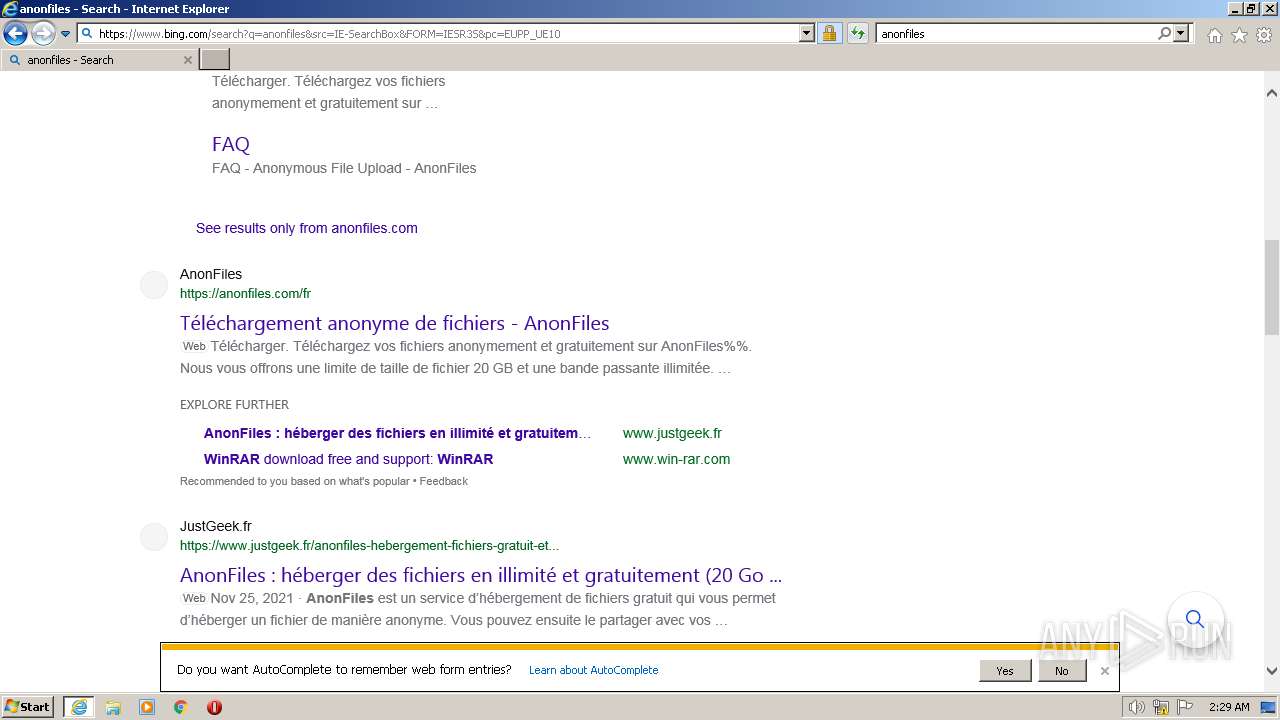Click the JustGeek.fr favicon circle
Image resolution: width=1280 pixels, height=720 pixels.
[154, 537]
